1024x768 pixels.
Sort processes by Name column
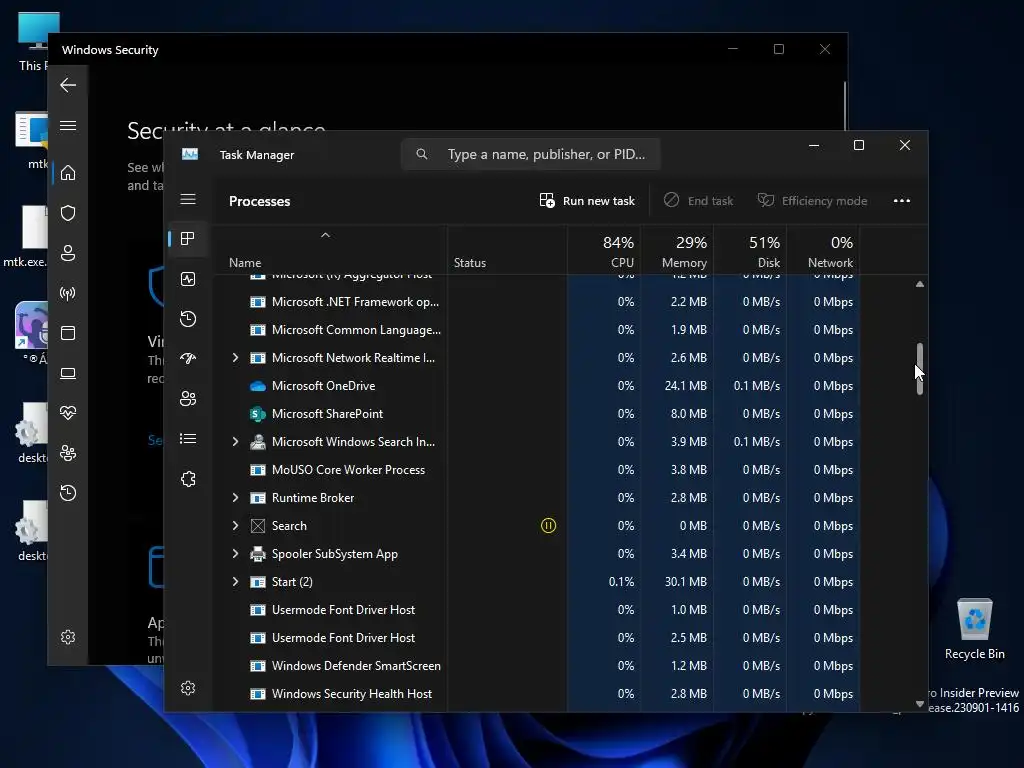point(330,251)
